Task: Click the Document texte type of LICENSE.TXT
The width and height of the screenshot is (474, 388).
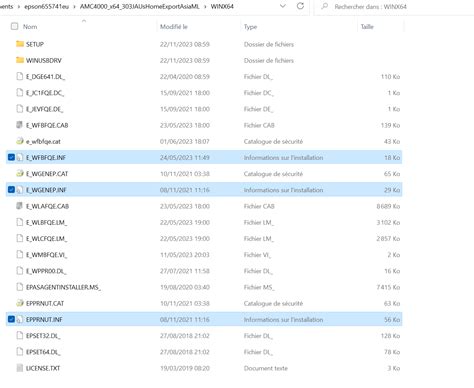Action: click(266, 368)
